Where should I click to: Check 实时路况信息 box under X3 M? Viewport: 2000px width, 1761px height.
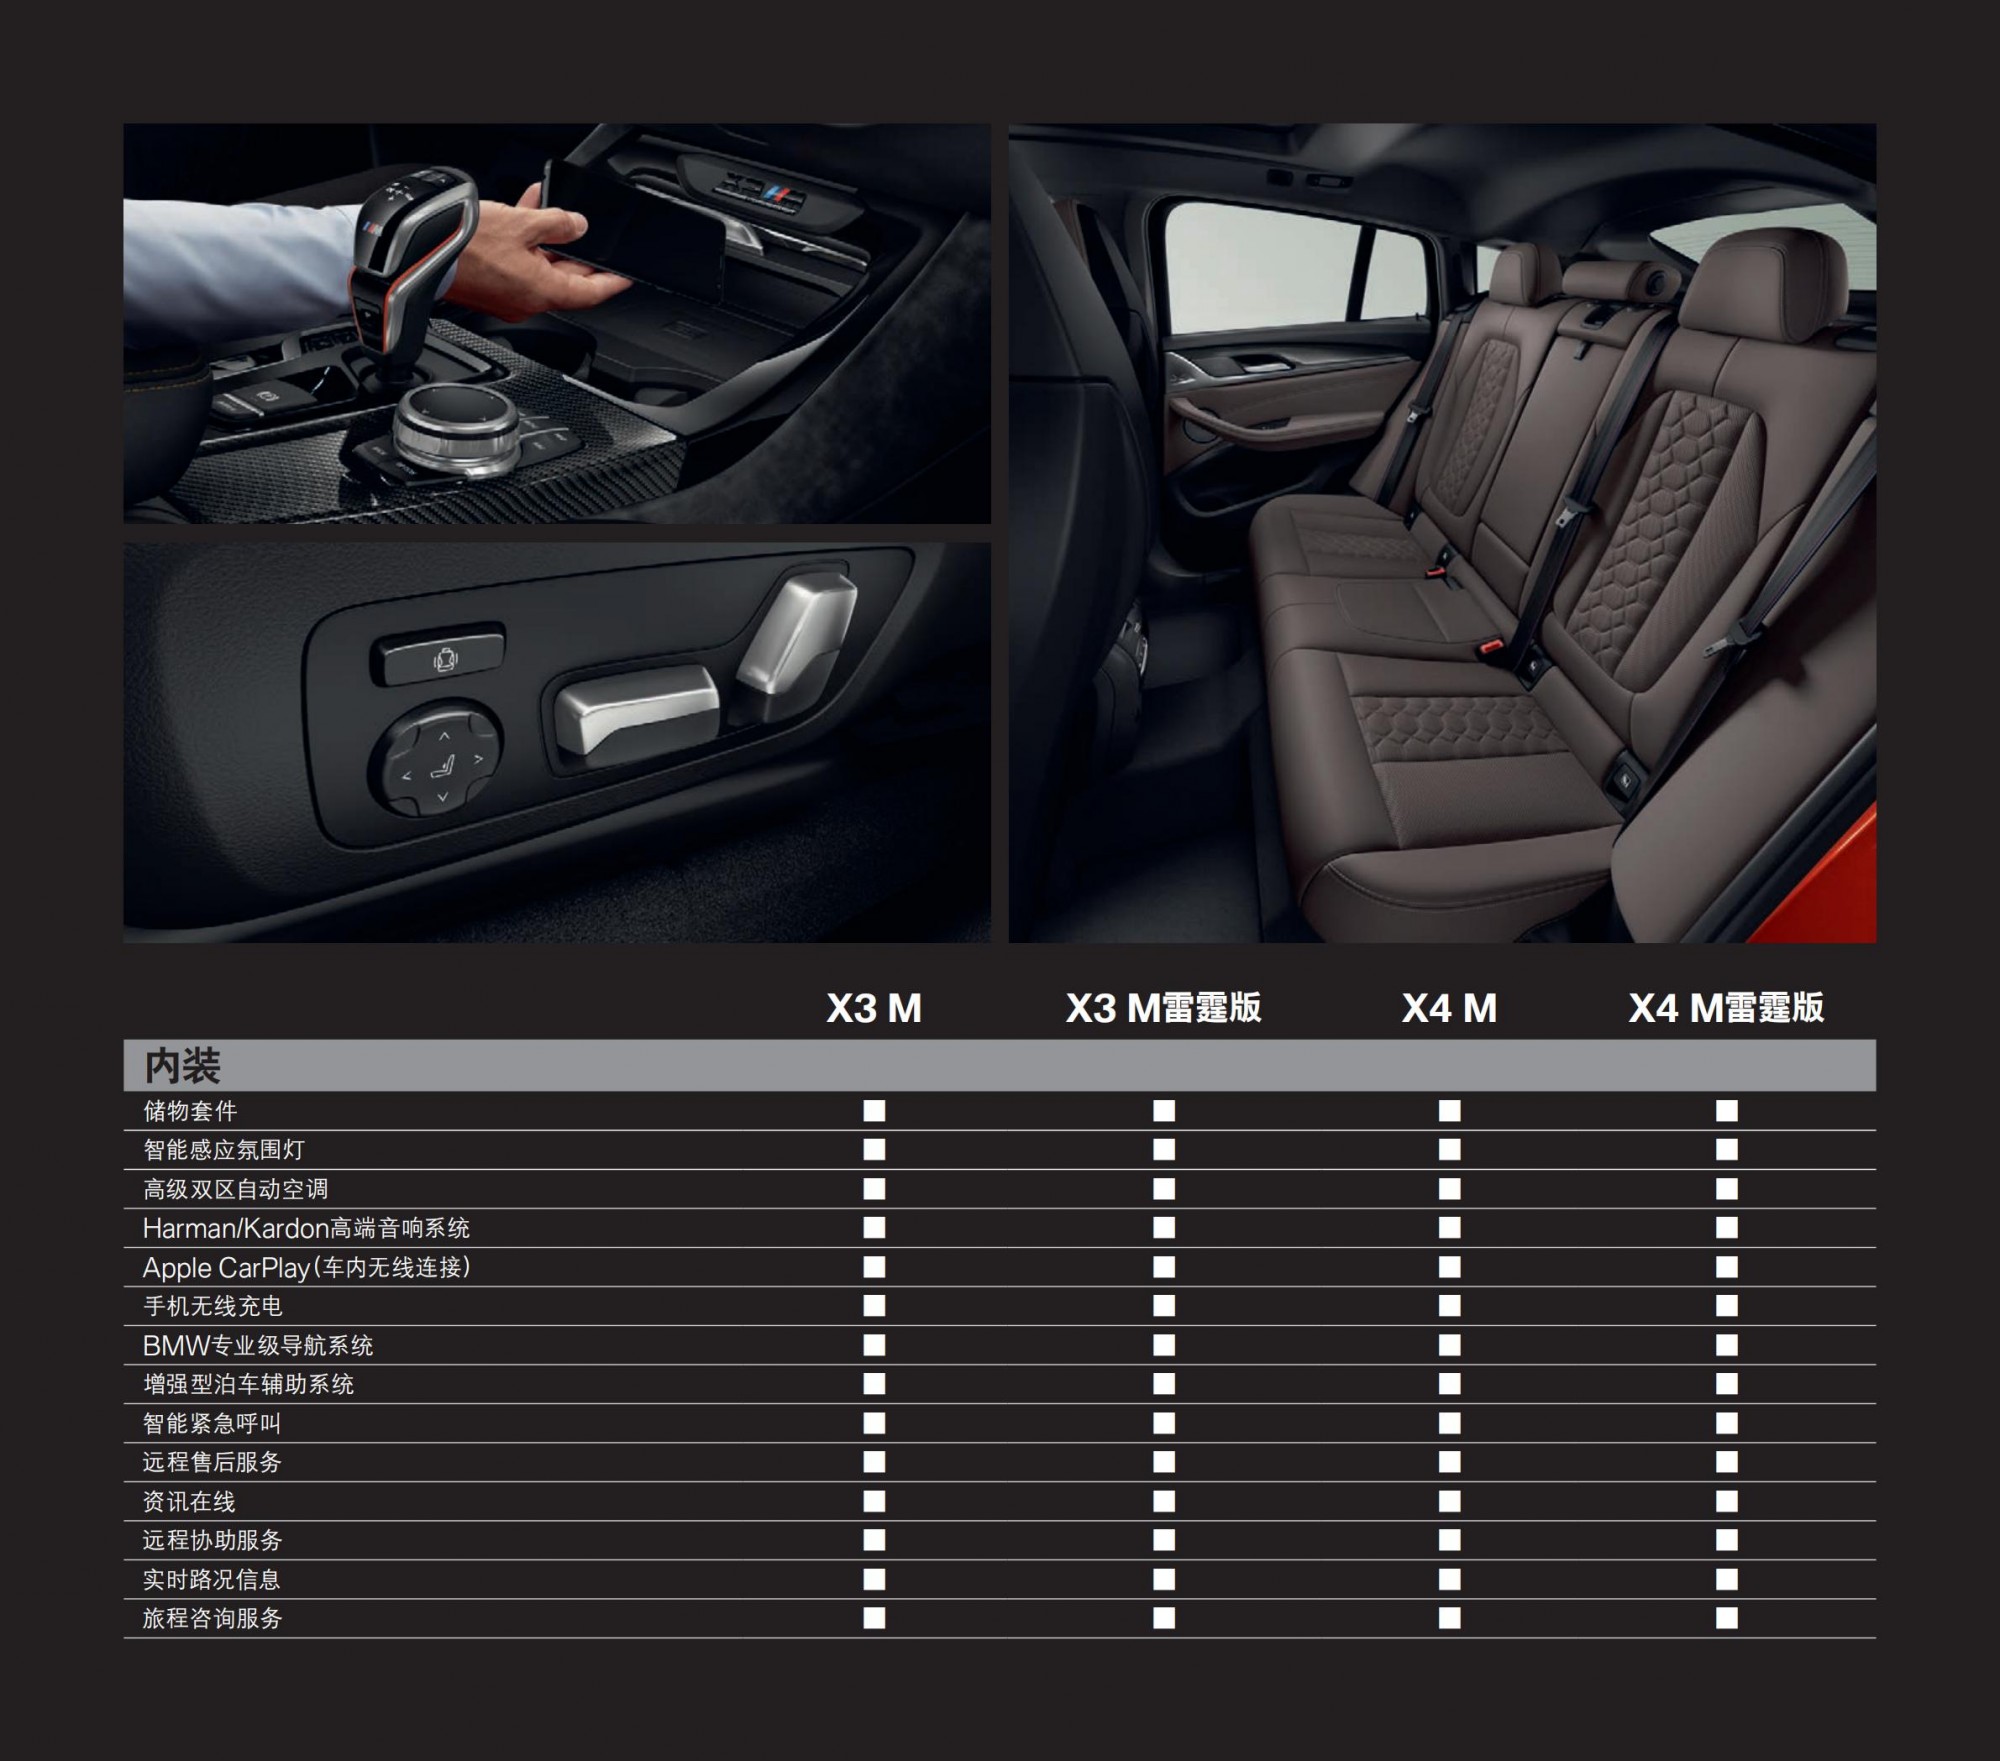(x=874, y=1579)
